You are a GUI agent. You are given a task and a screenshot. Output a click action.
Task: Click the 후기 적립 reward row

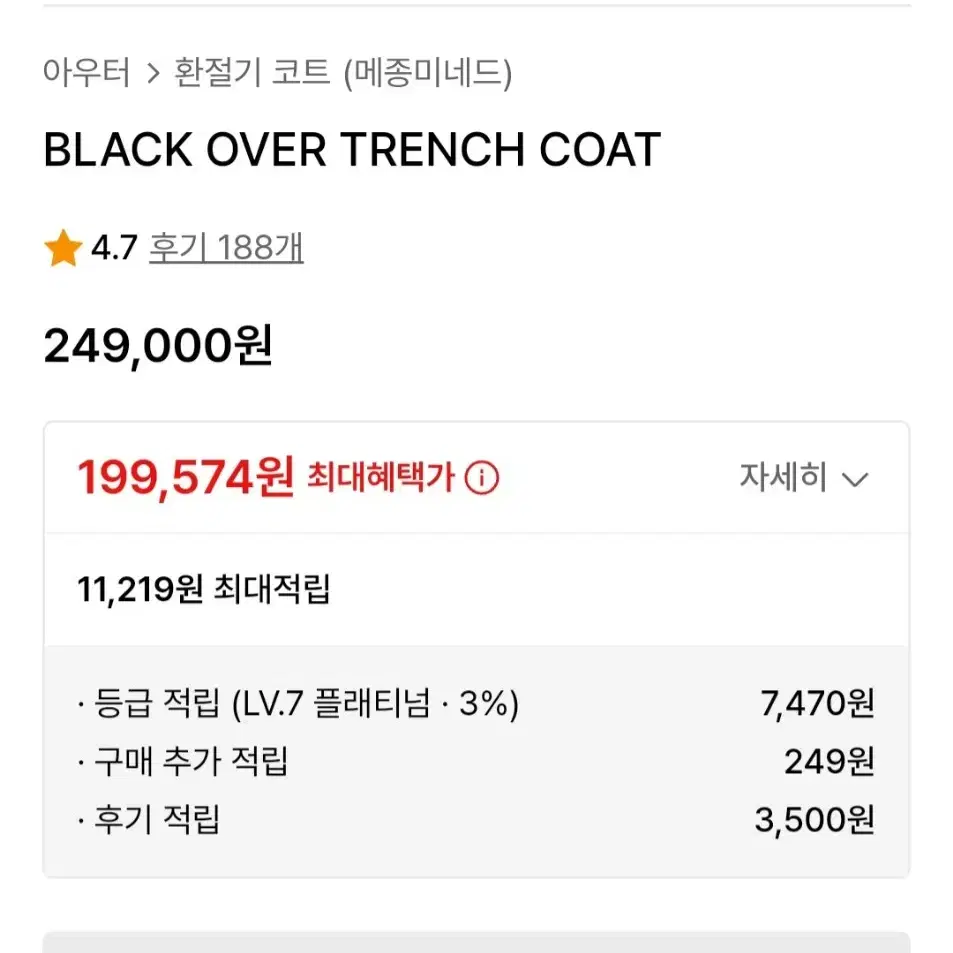tap(476, 819)
